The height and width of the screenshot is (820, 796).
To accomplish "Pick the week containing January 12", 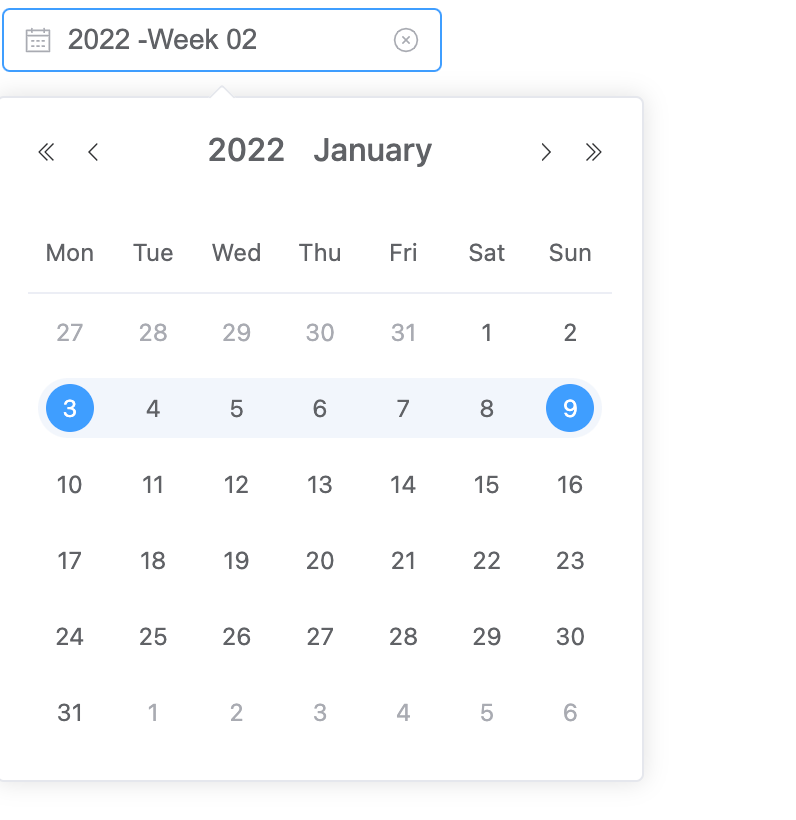I will (236, 484).
